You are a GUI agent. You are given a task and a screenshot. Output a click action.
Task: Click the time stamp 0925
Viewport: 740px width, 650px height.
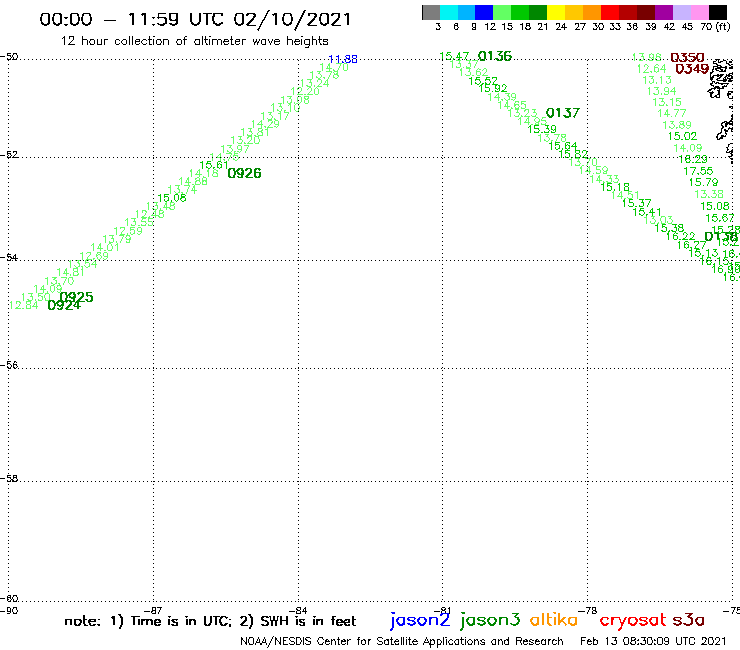tap(77, 297)
